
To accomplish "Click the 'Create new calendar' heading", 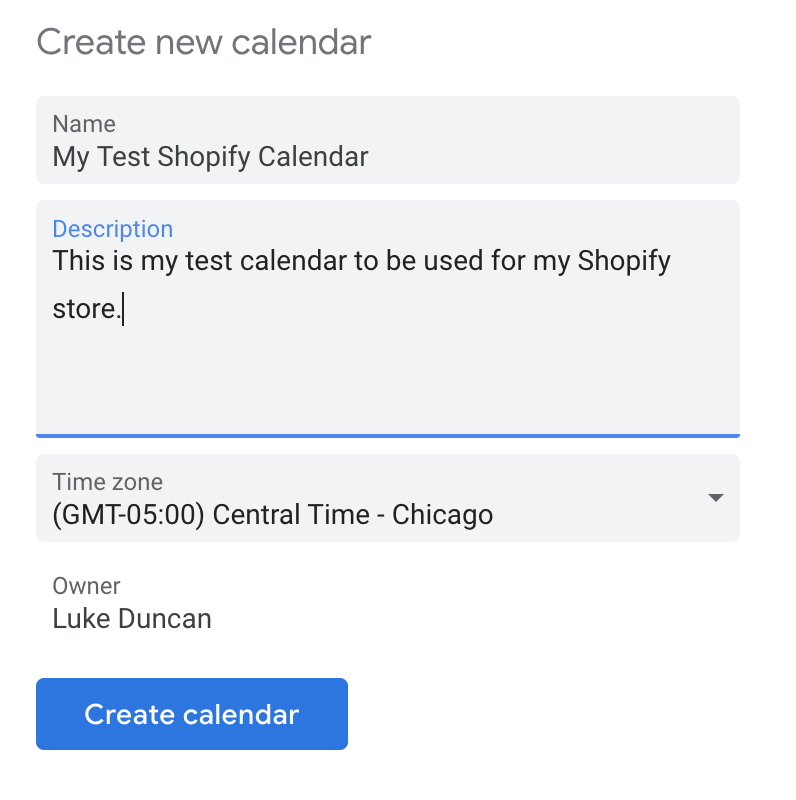I will click(204, 43).
